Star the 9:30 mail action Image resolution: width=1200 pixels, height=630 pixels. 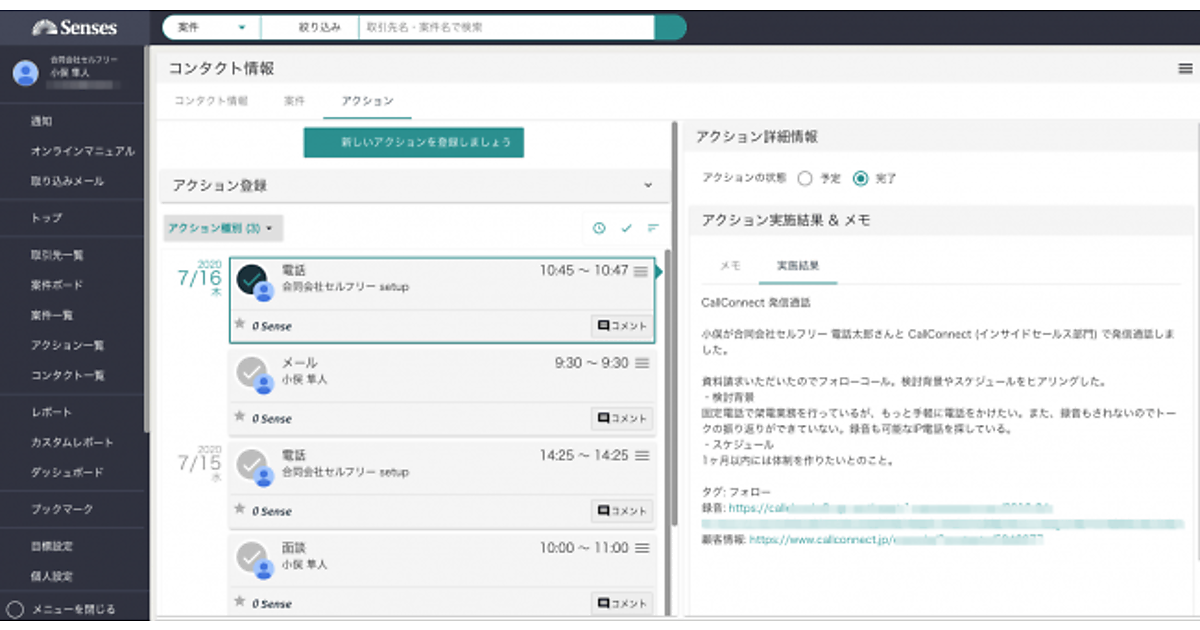click(x=239, y=417)
